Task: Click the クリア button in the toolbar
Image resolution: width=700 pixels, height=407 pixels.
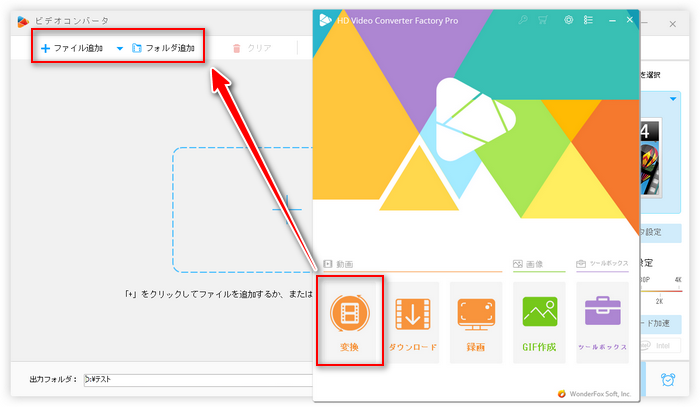Action: pyautogui.click(x=252, y=48)
